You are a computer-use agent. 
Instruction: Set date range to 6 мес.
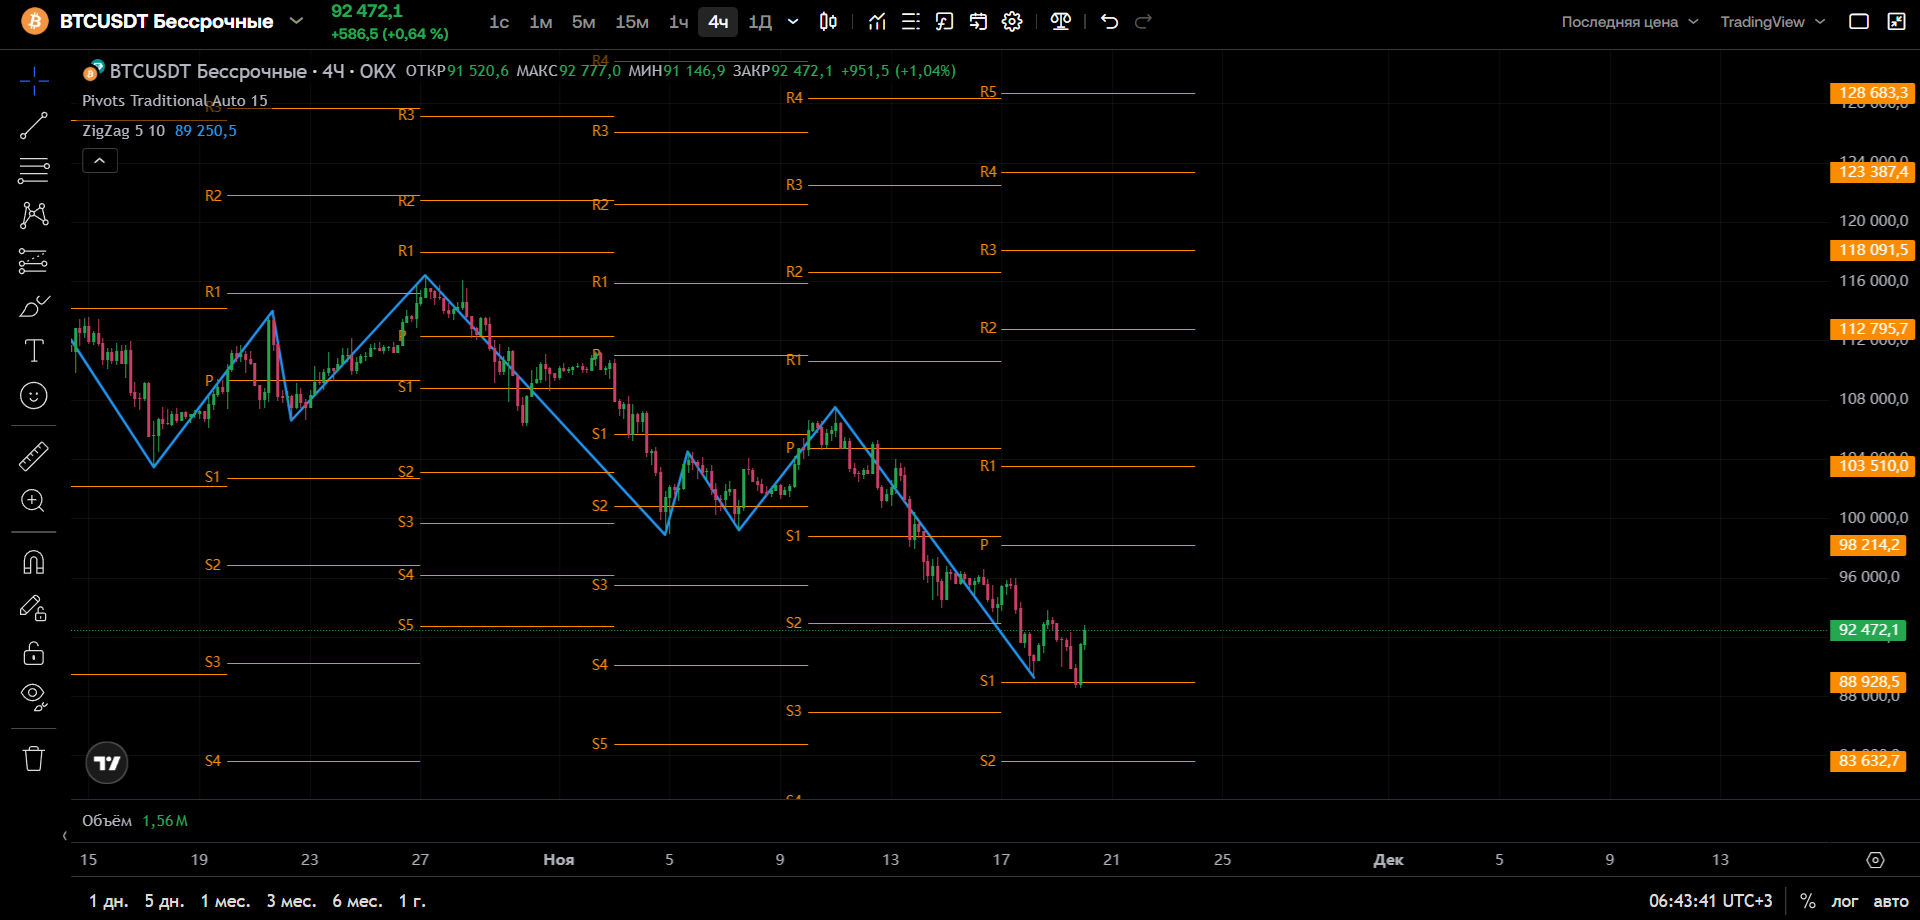(358, 901)
